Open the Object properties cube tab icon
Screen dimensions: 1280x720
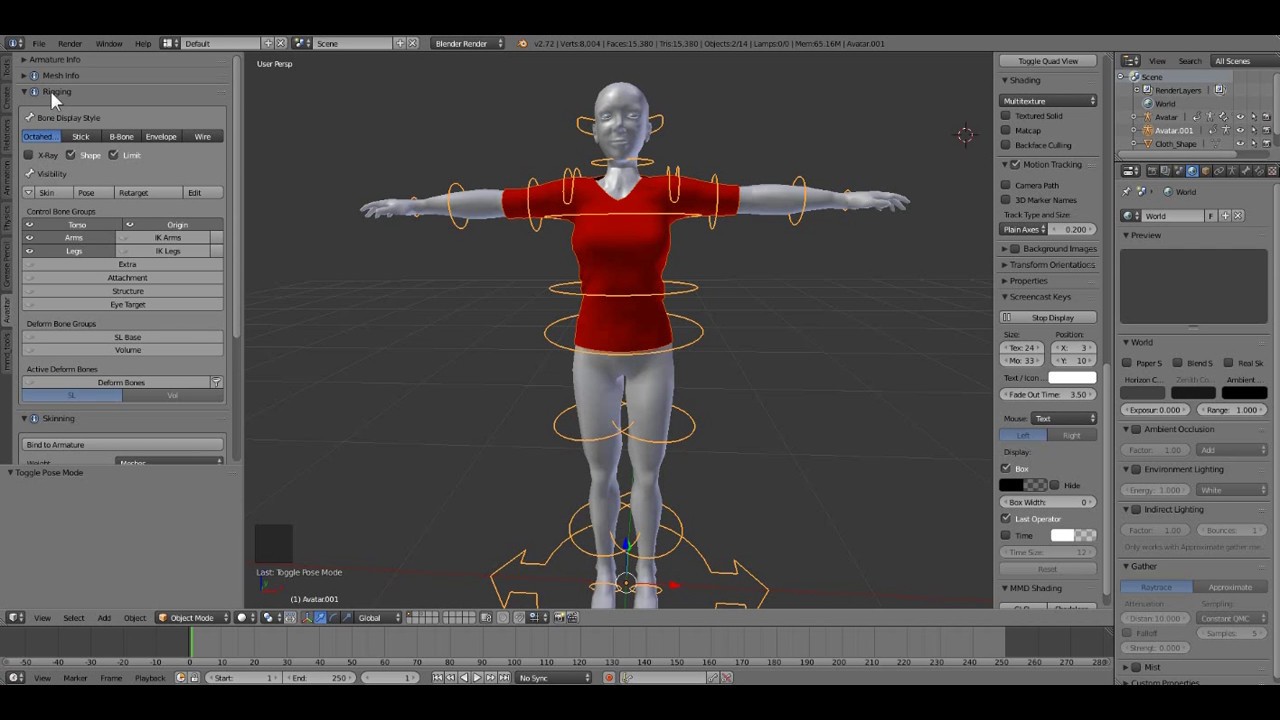pos(1206,171)
